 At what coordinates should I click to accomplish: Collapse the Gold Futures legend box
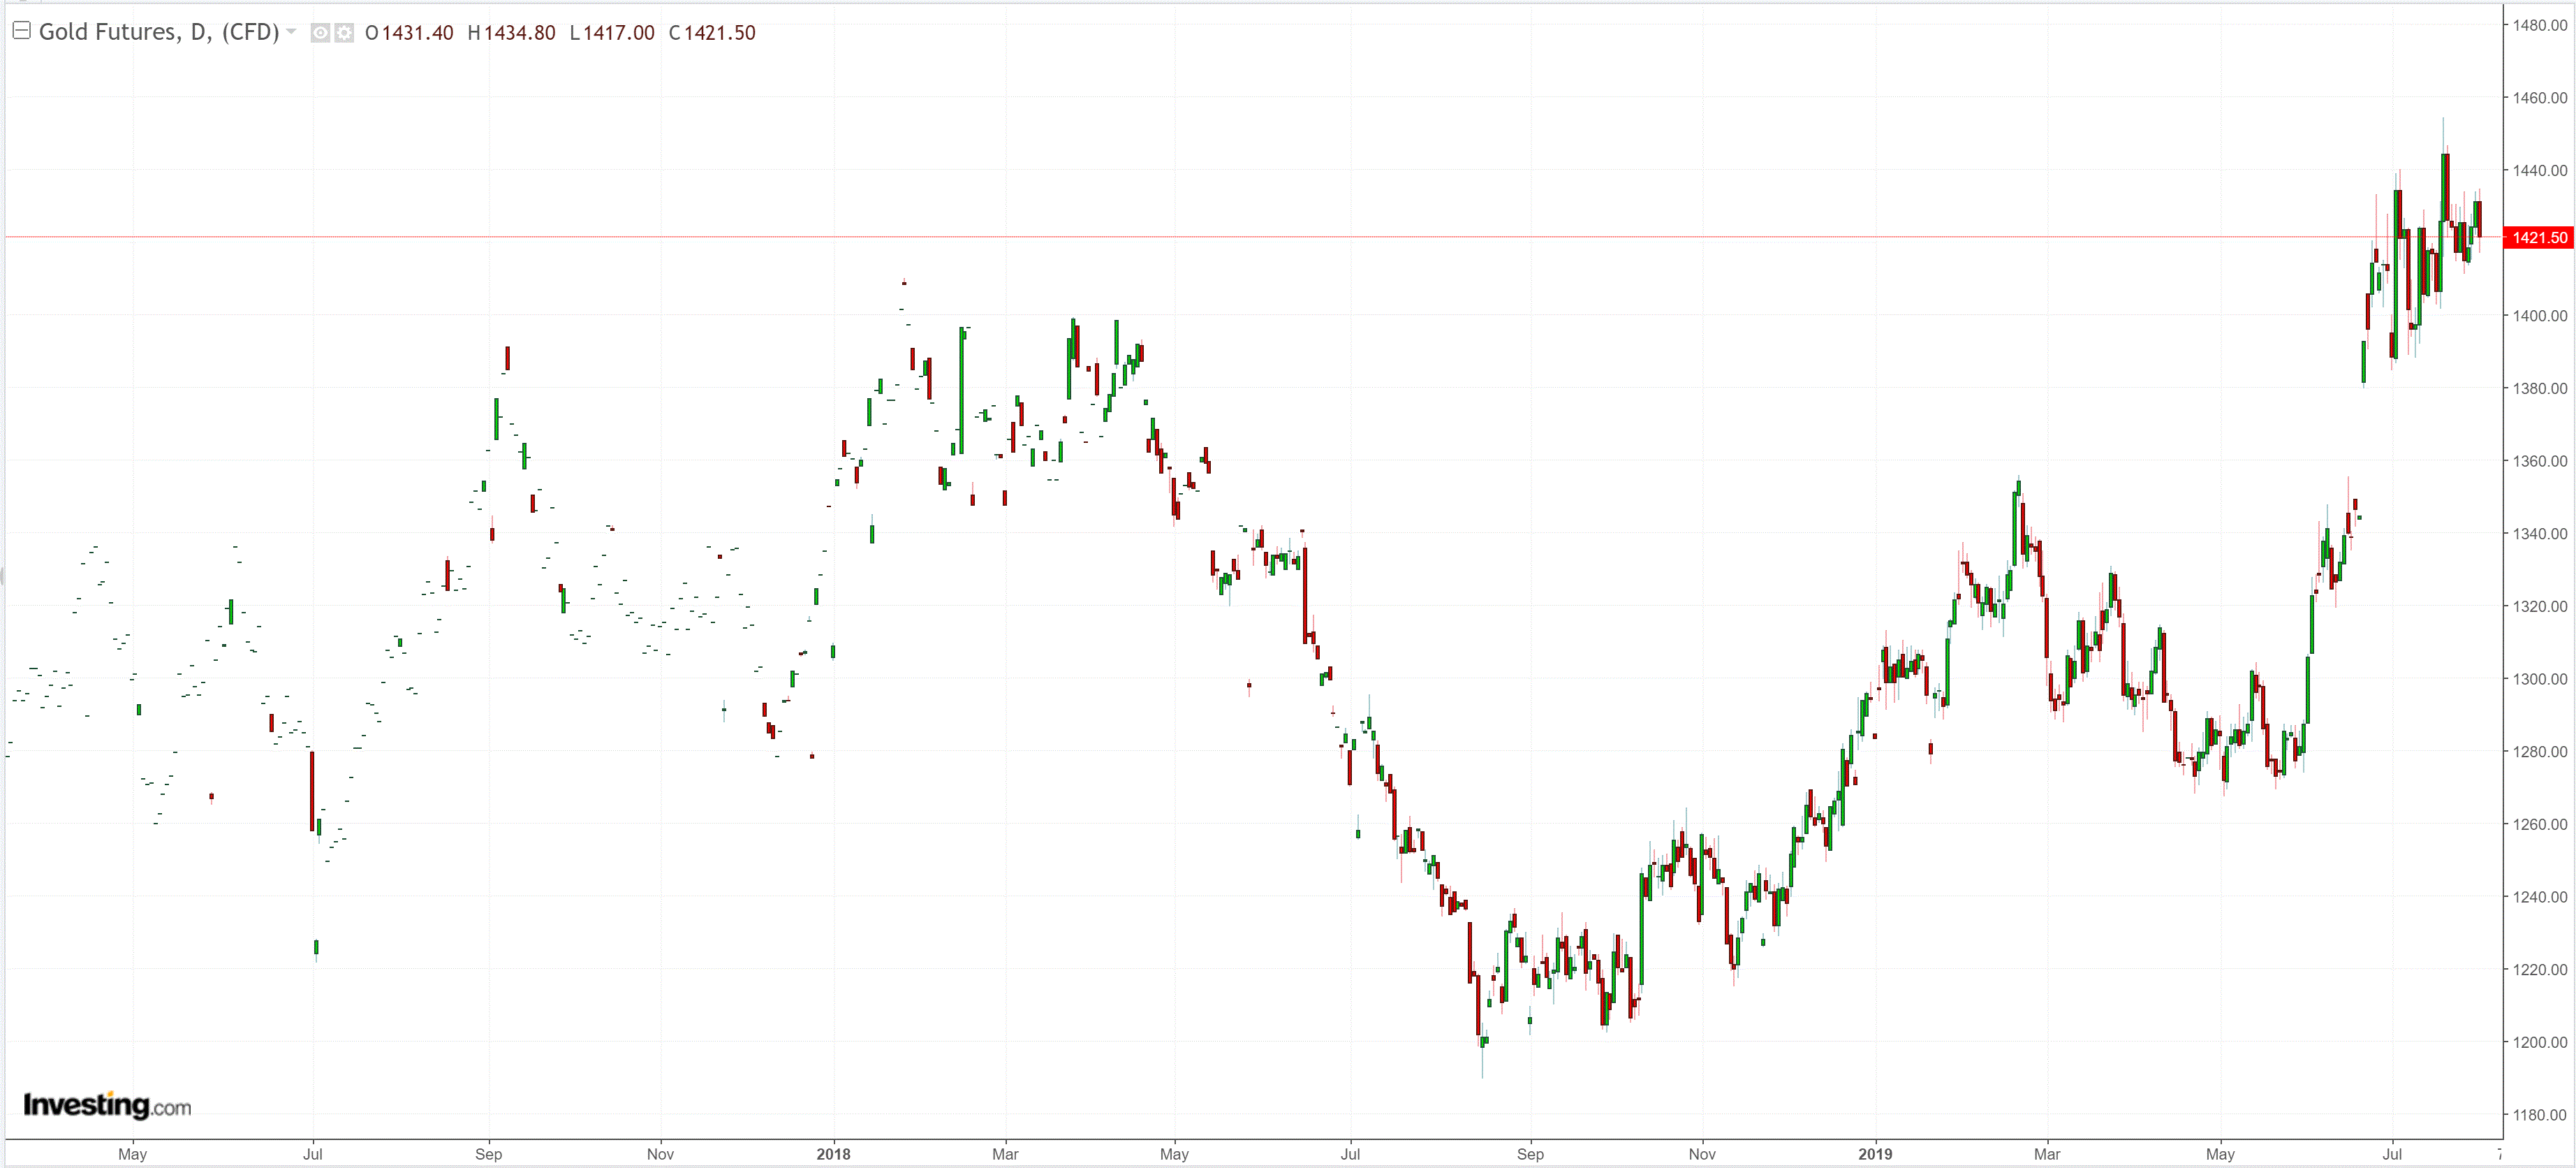[x=21, y=31]
